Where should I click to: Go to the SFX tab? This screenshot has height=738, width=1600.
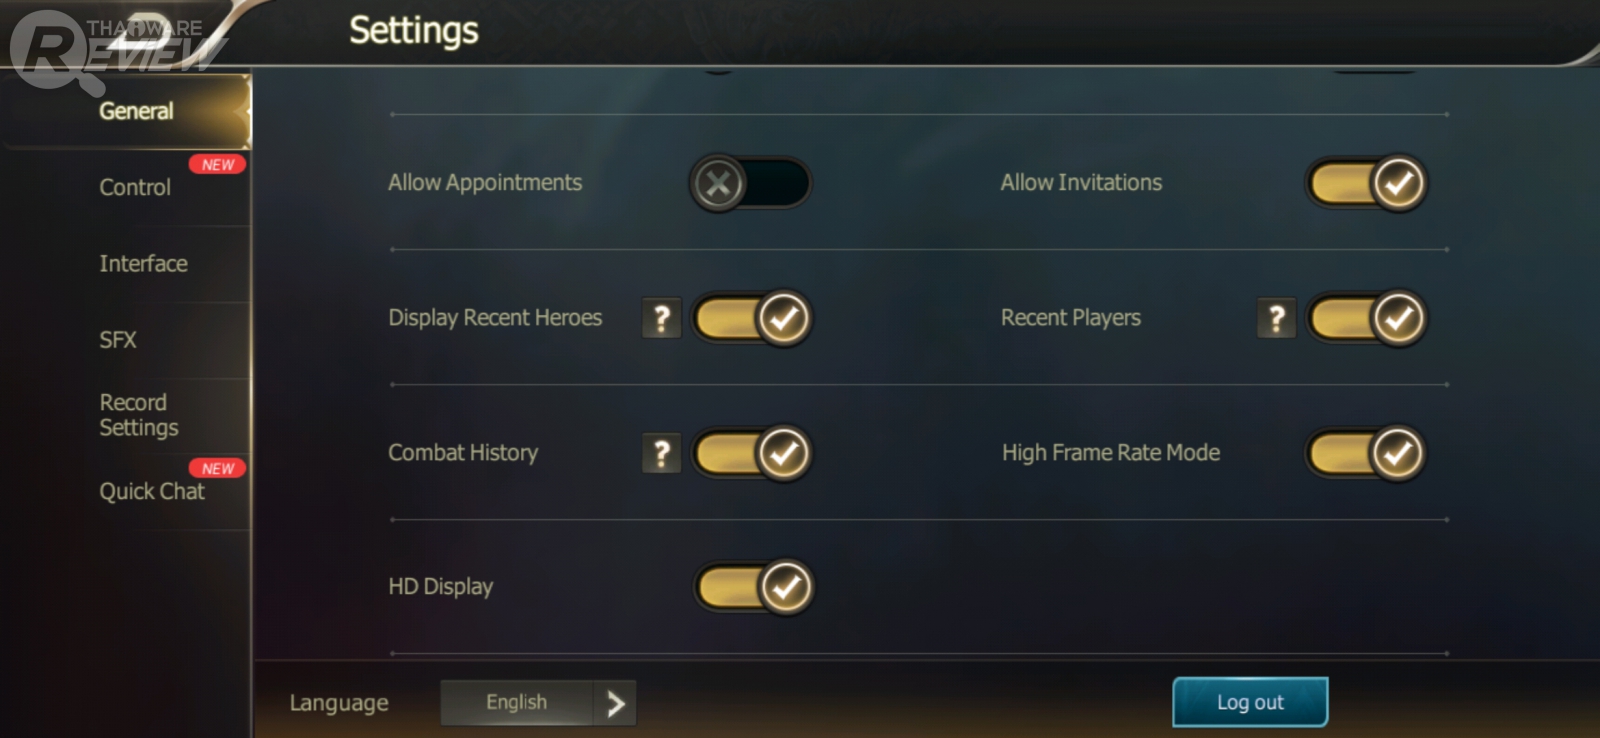tap(118, 340)
